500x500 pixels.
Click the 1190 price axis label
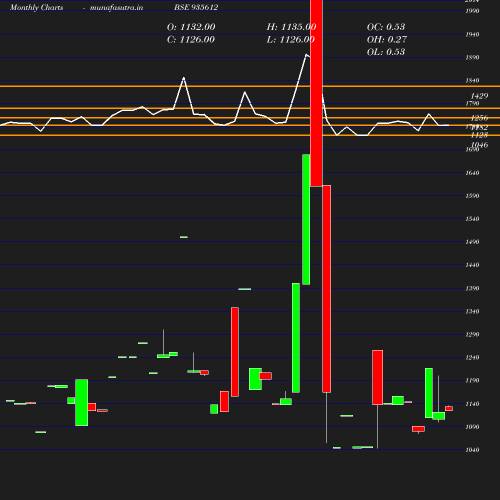pos(472,380)
